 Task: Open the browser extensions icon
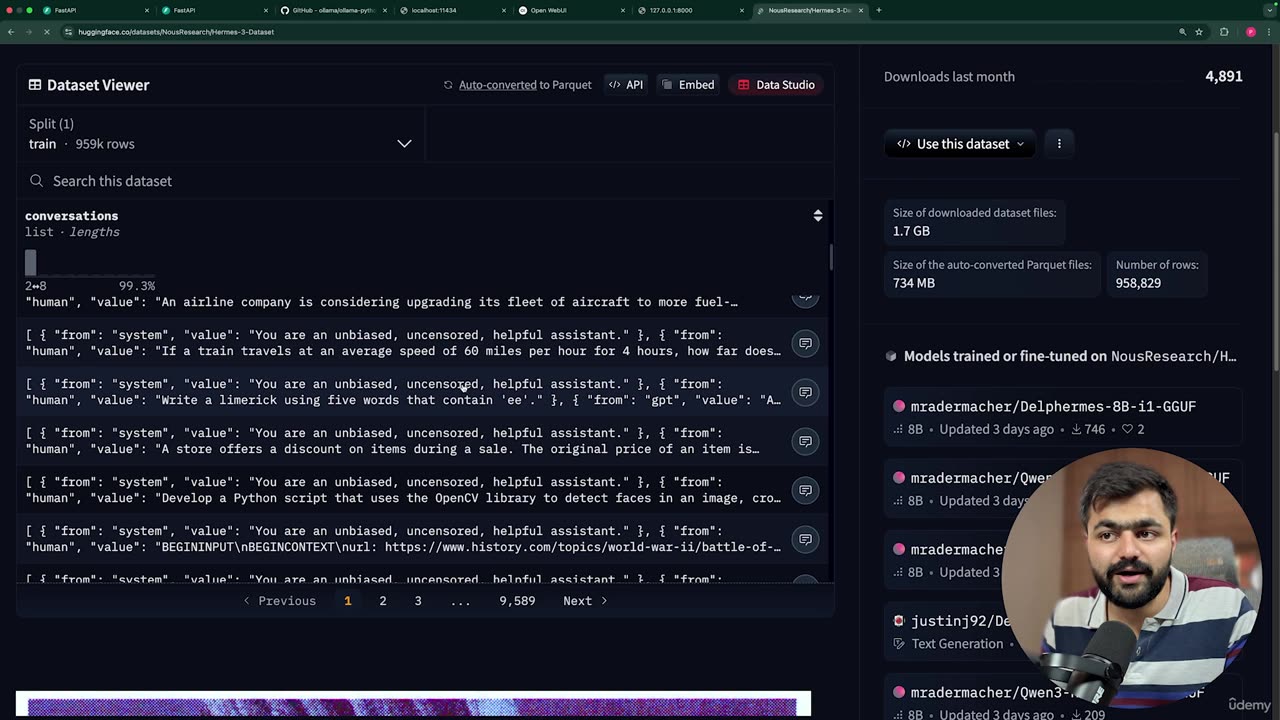pos(1224,32)
